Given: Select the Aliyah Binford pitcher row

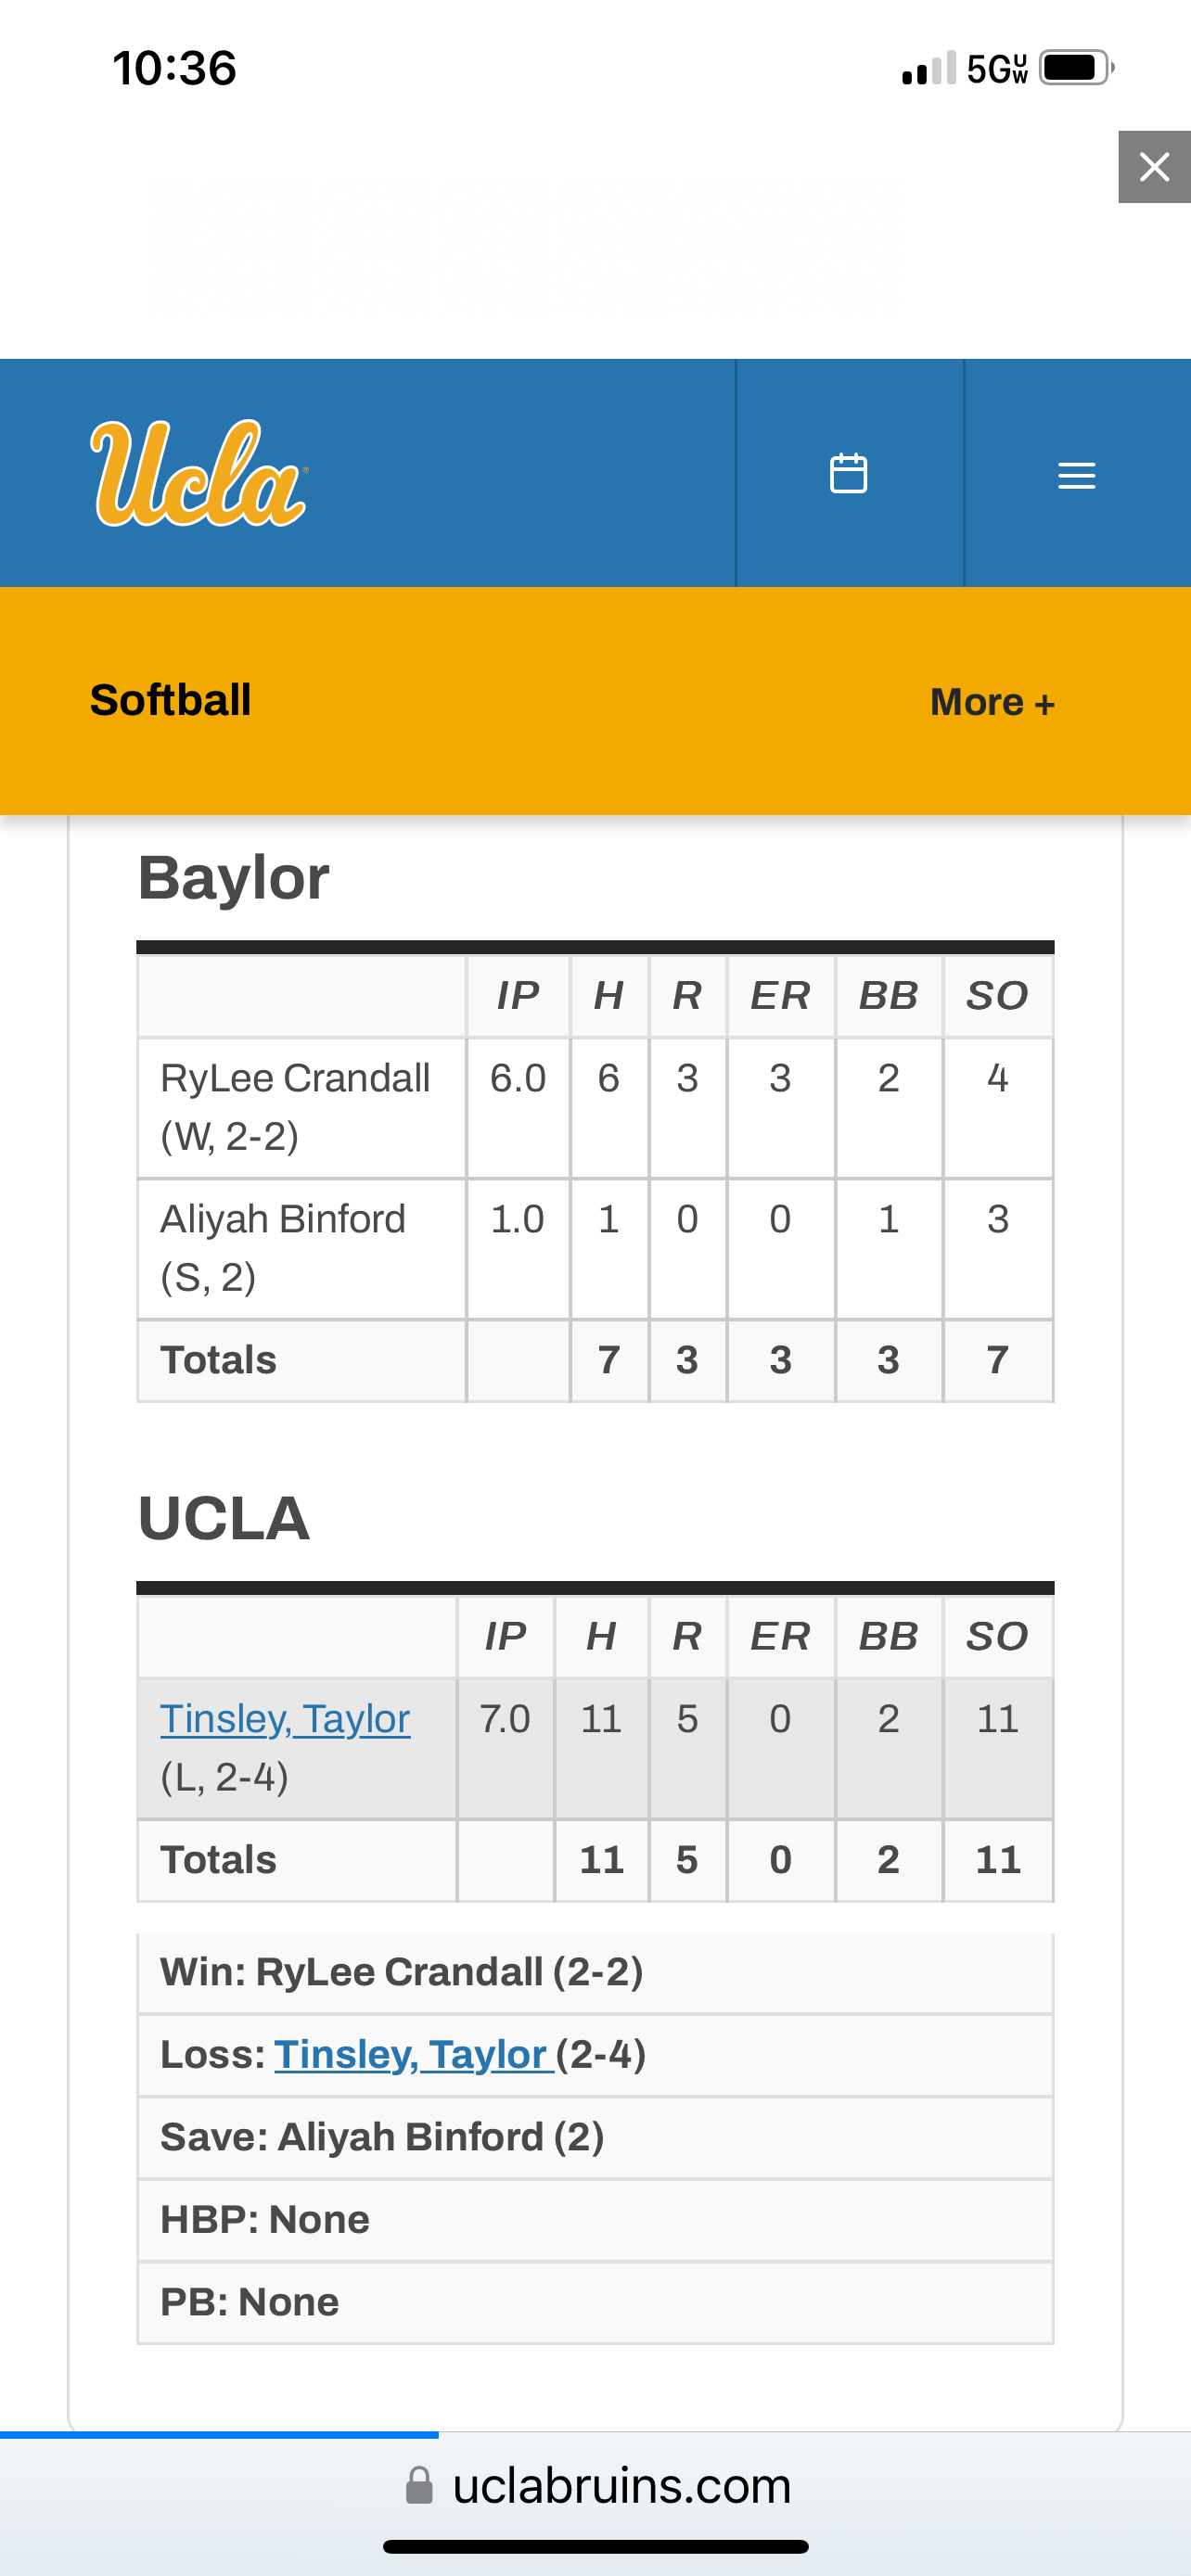Looking at the screenshot, I should tap(596, 1249).
